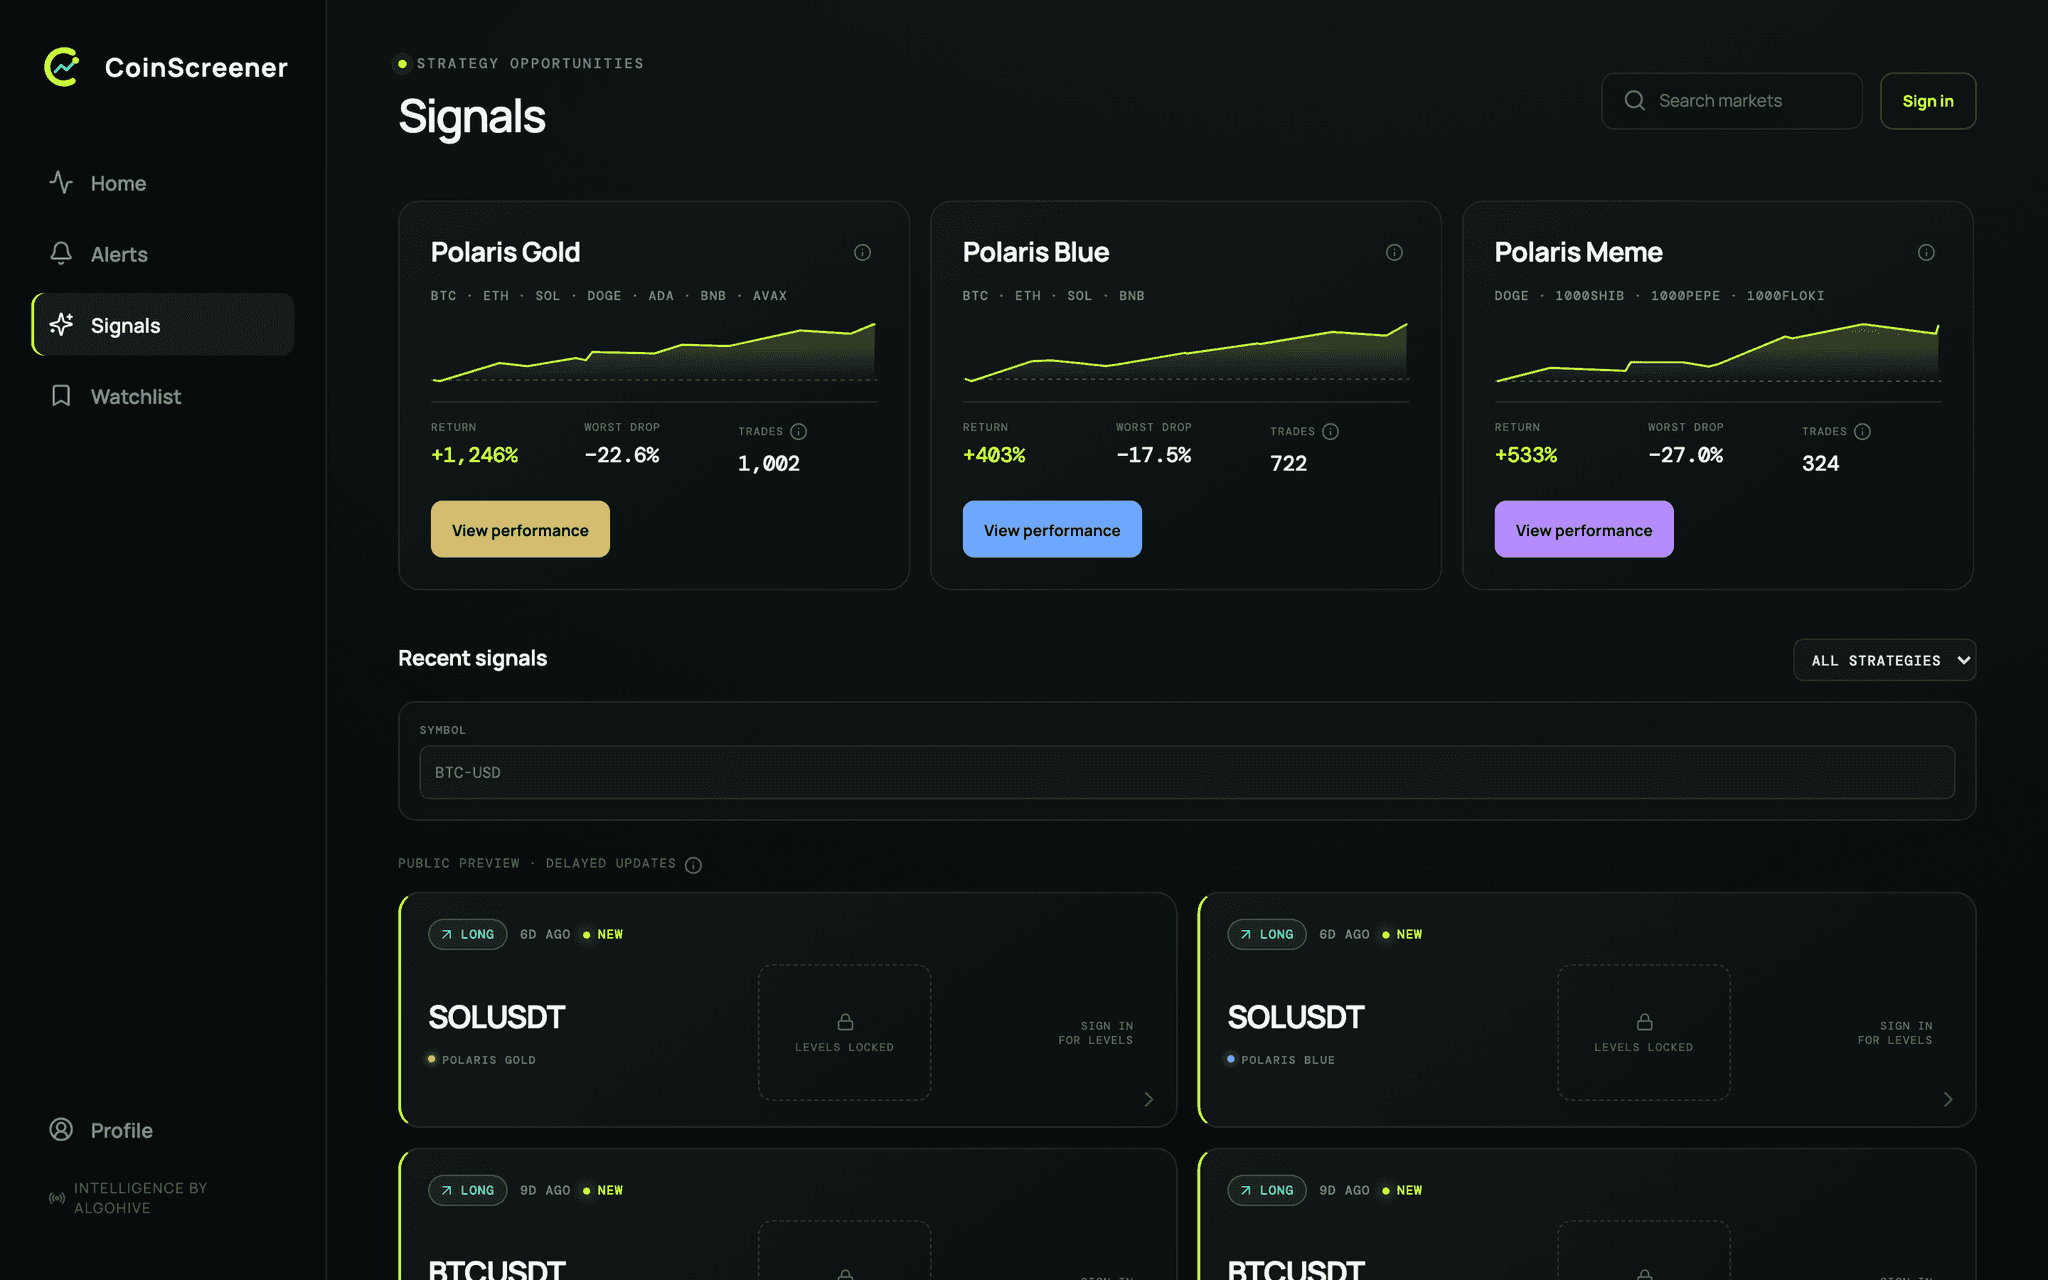Screen dimensions: 2048x1280
Task: Click the LONG badge on SOLUSDT Polaris Blue card
Action: (x=1267, y=934)
